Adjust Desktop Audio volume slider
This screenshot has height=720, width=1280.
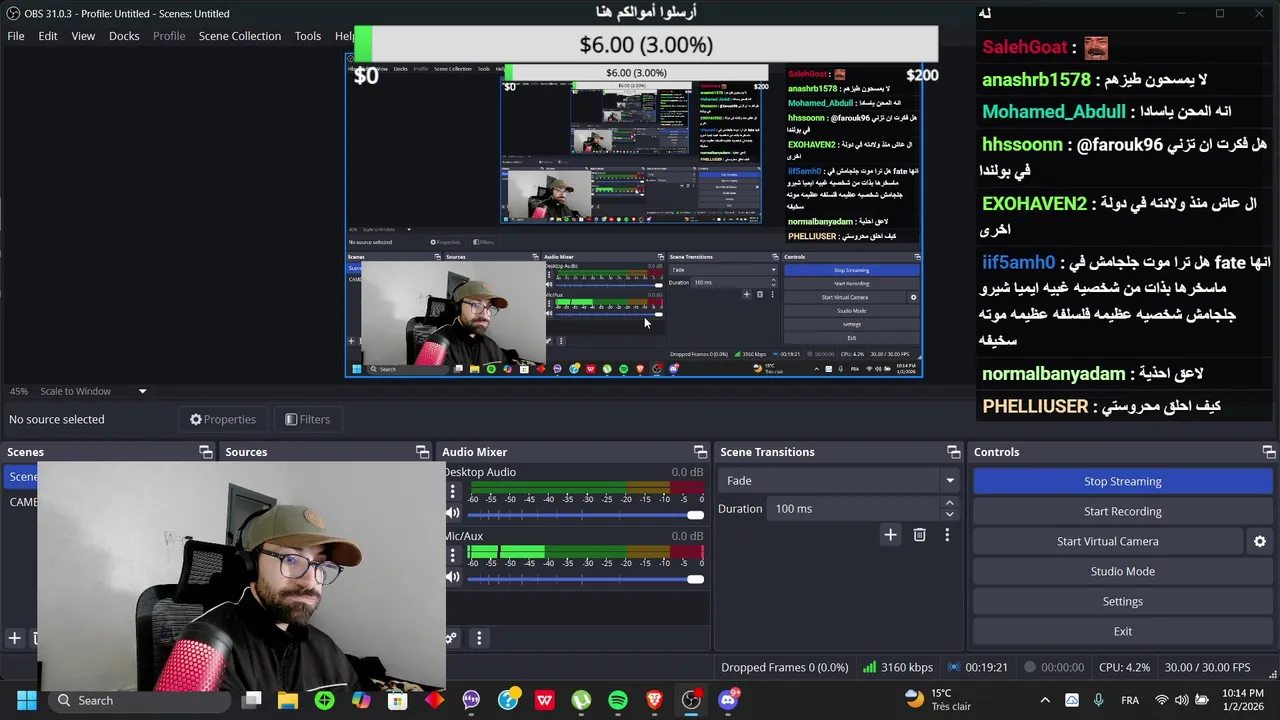coord(586,514)
